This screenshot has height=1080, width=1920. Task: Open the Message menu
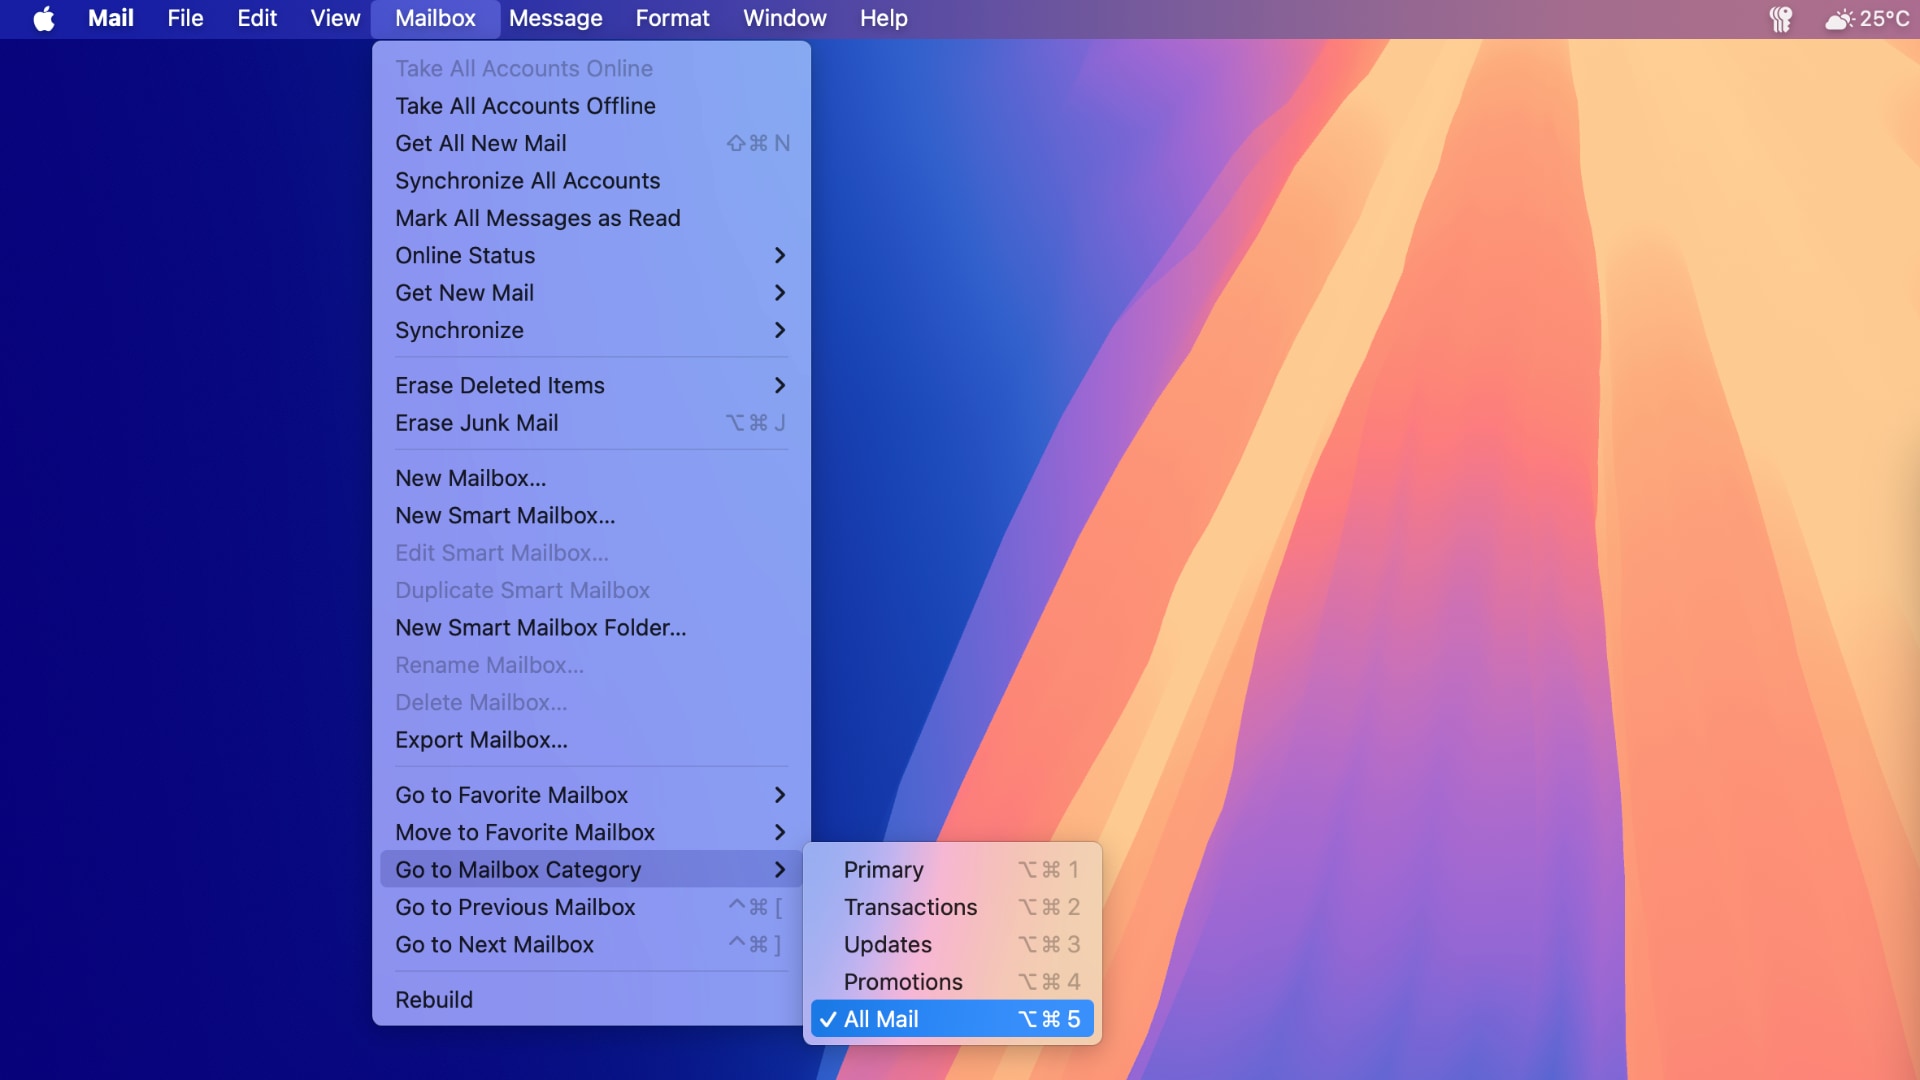click(555, 19)
